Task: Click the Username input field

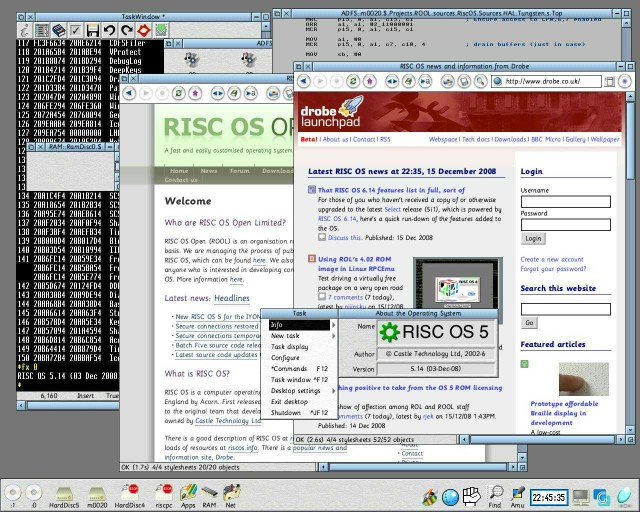Action: (x=565, y=200)
